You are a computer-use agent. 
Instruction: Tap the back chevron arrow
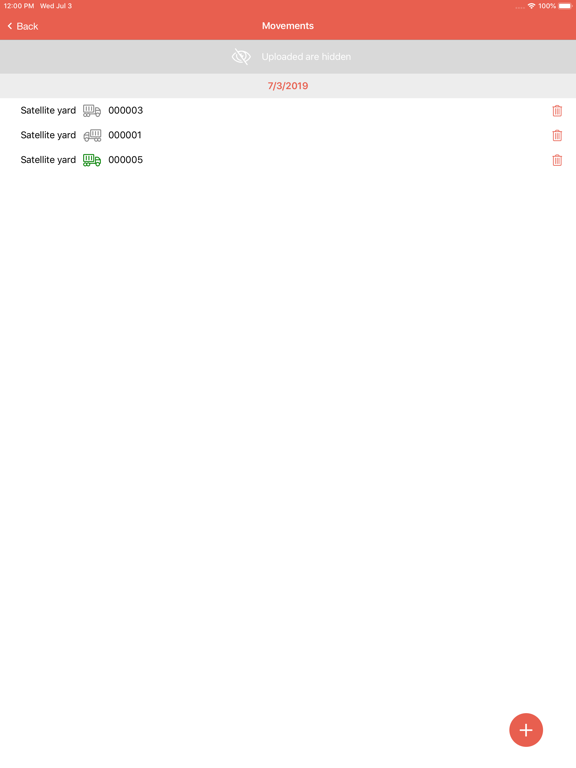coord(10,26)
